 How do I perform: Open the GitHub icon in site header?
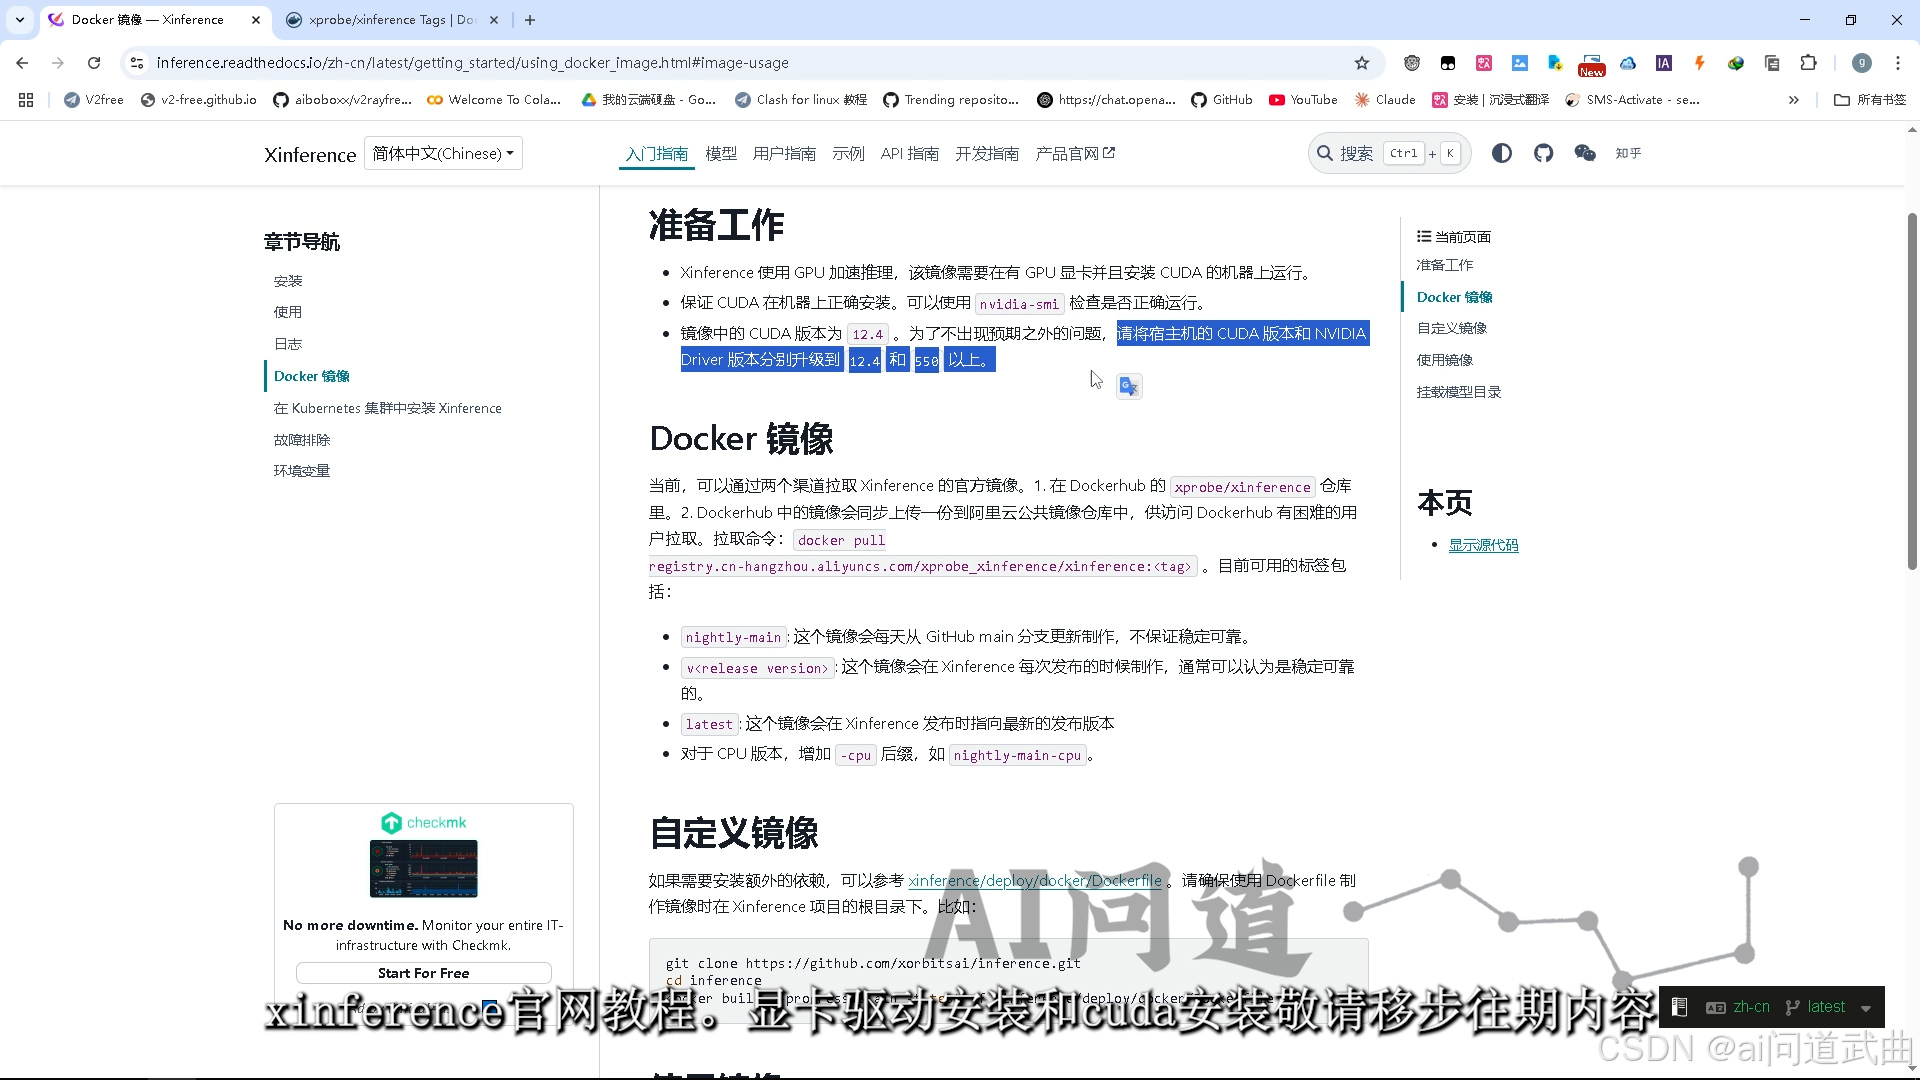pyautogui.click(x=1543, y=153)
